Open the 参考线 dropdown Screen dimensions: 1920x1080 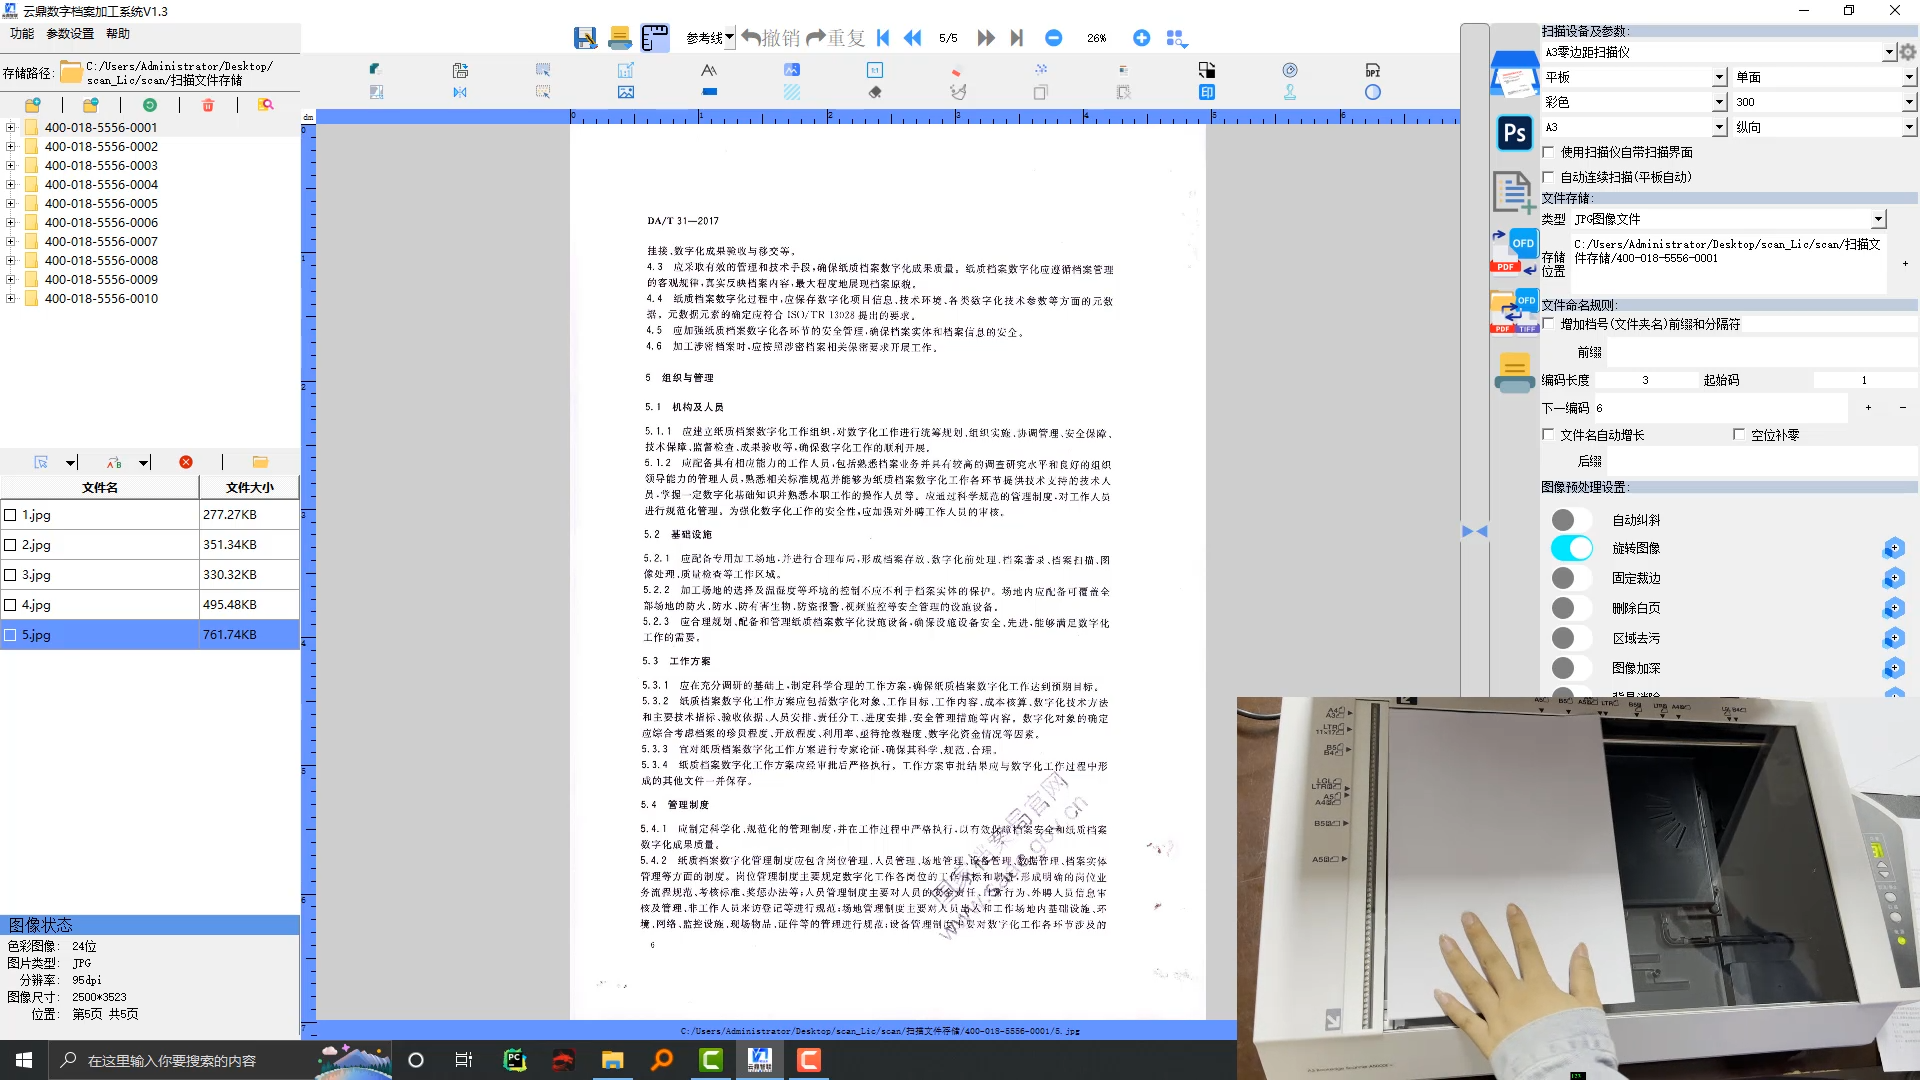pos(729,38)
